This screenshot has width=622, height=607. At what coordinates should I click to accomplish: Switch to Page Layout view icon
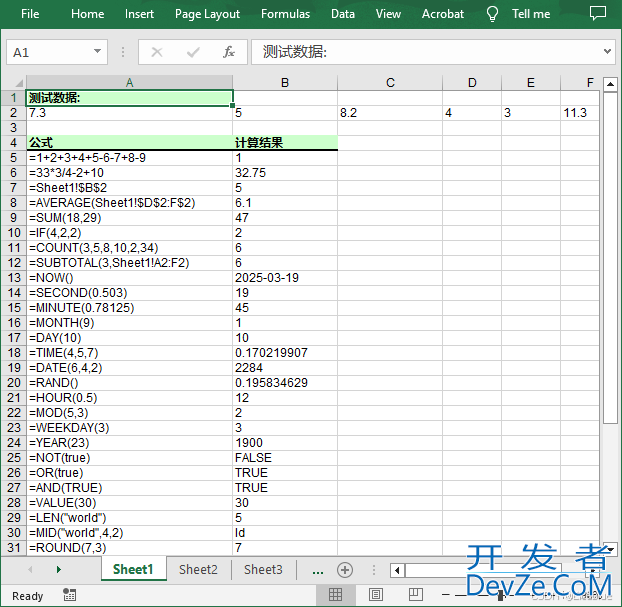click(x=376, y=594)
